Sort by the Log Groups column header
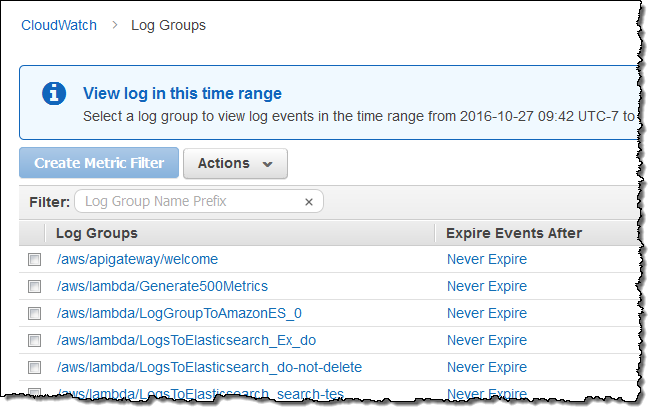 (97, 233)
